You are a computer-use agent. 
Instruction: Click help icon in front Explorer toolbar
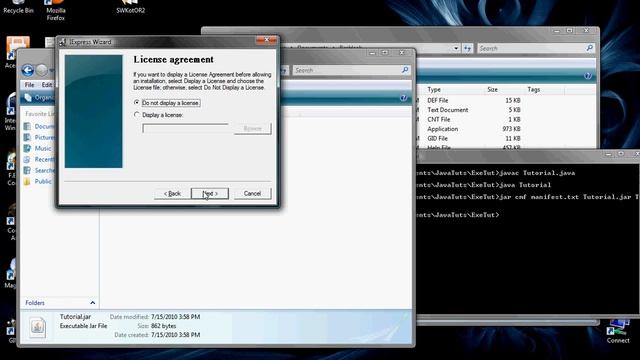(403, 98)
